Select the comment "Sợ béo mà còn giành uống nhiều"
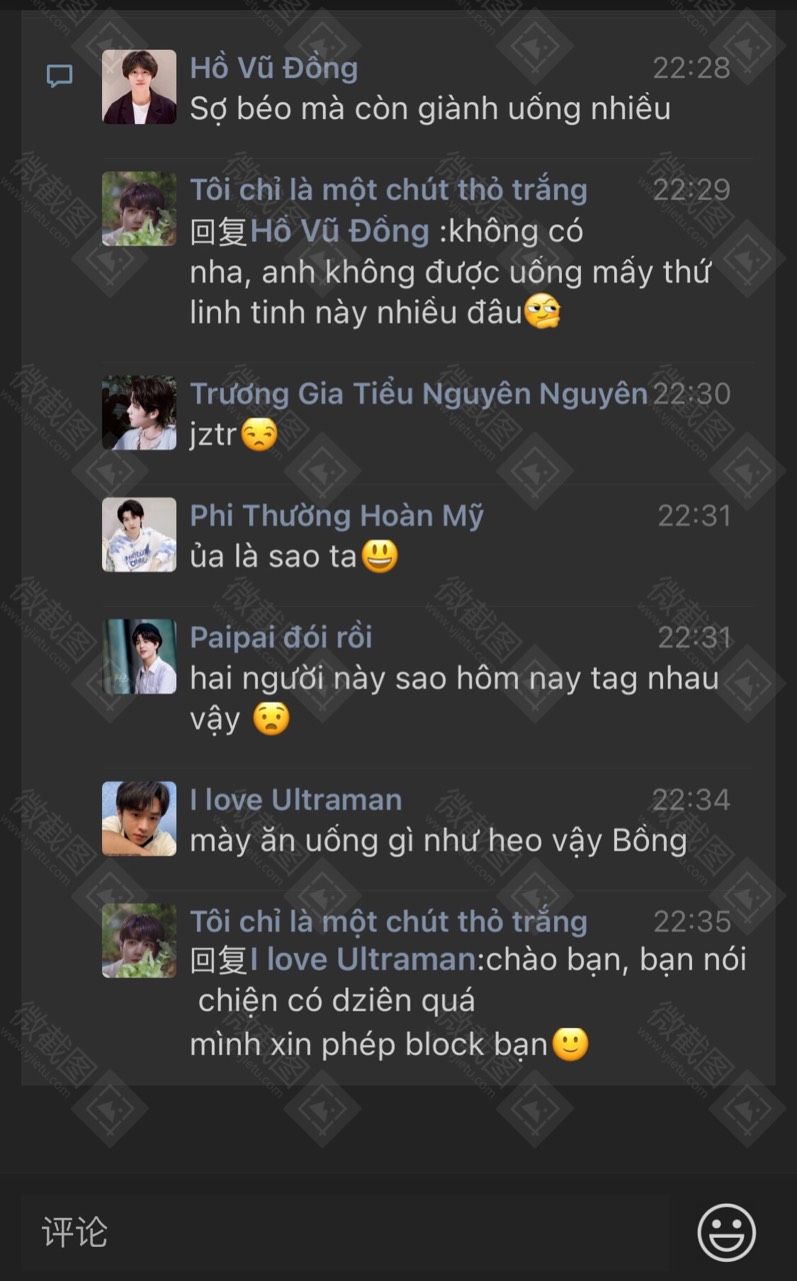This screenshot has height=1281, width=797. coord(430,108)
